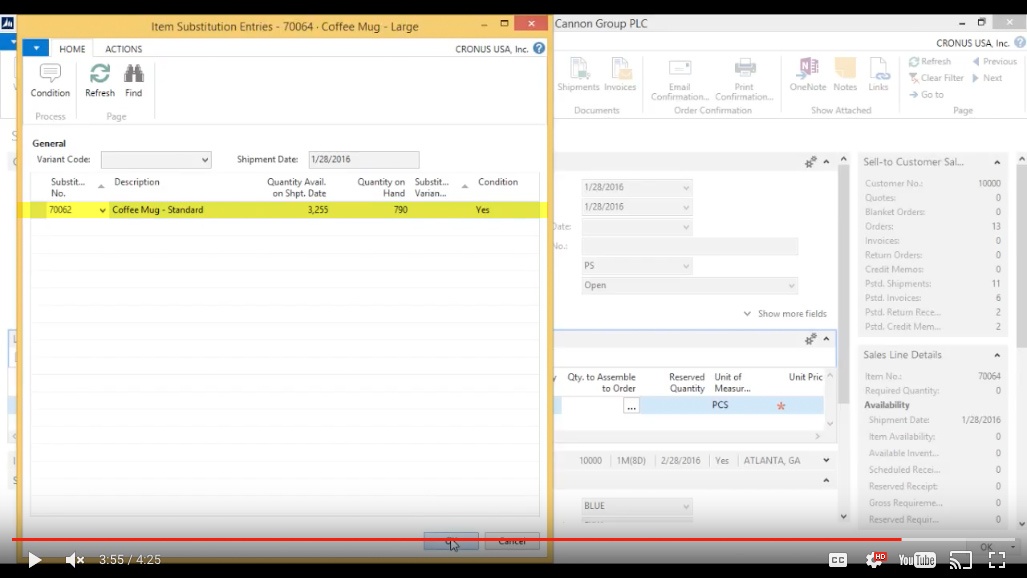
Task: Expand Substitute No. 70062 dropdown
Action: coord(102,210)
